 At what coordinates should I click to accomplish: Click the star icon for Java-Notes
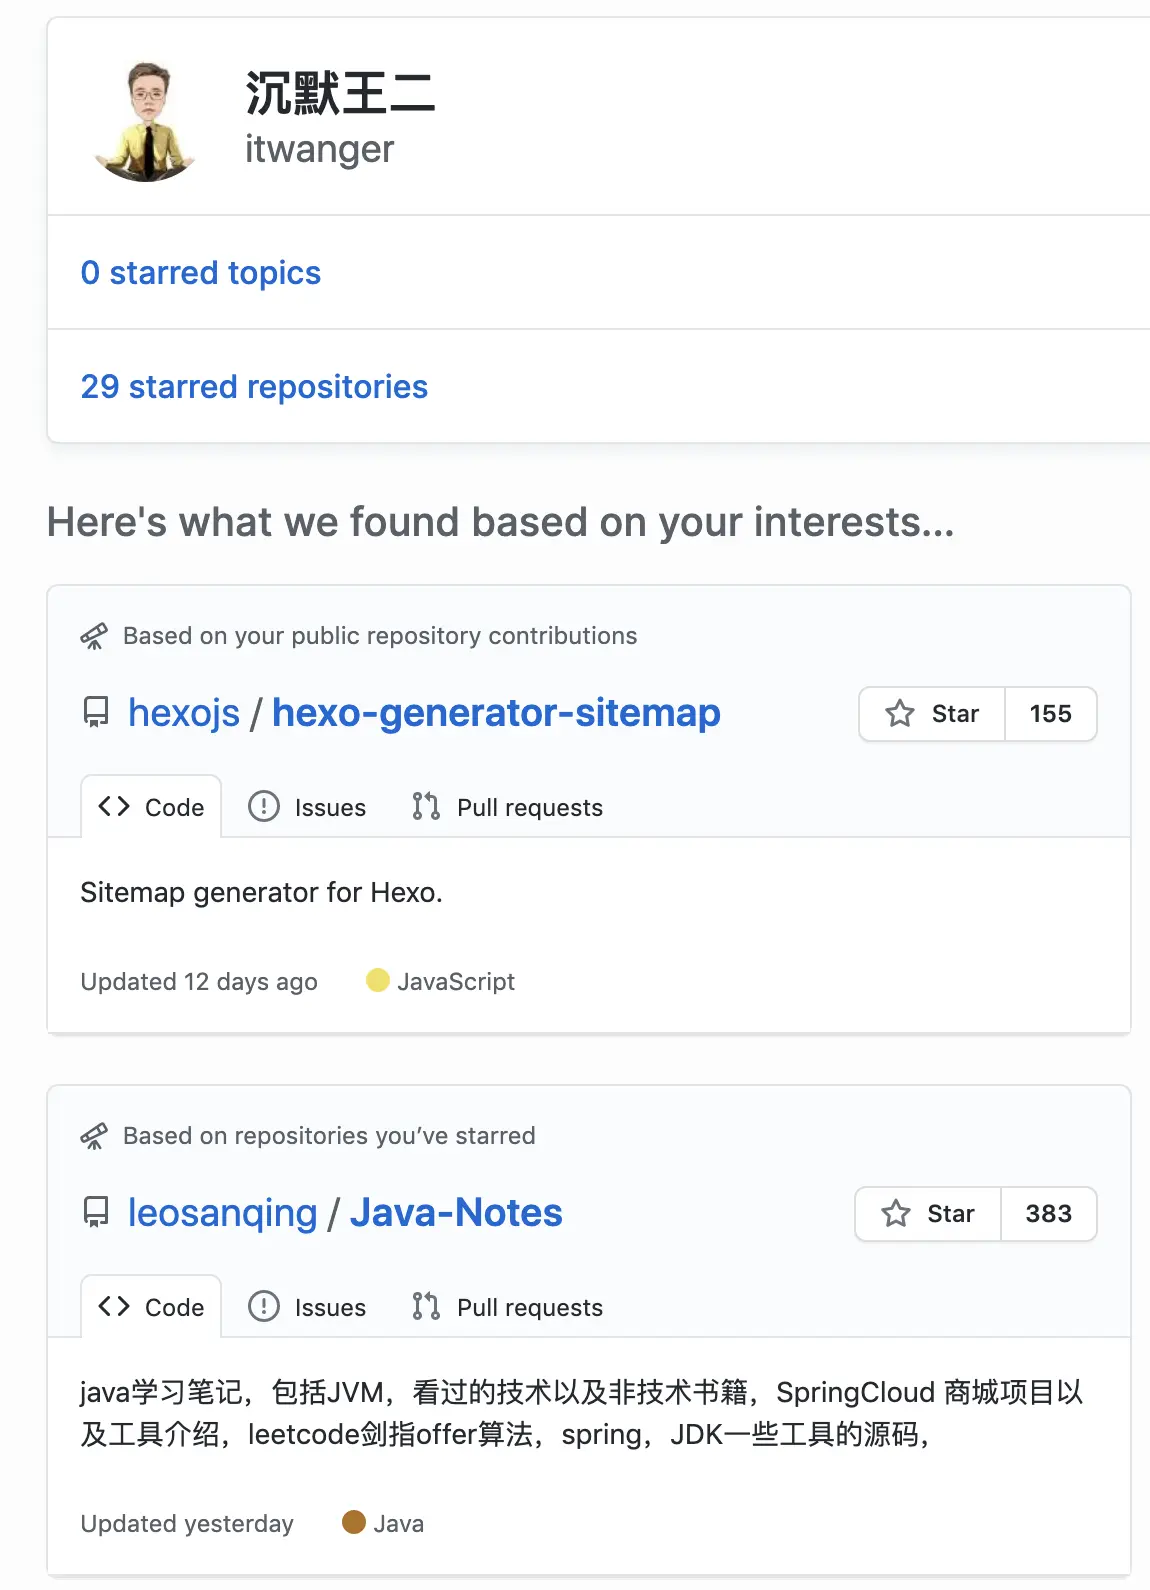896,1214
